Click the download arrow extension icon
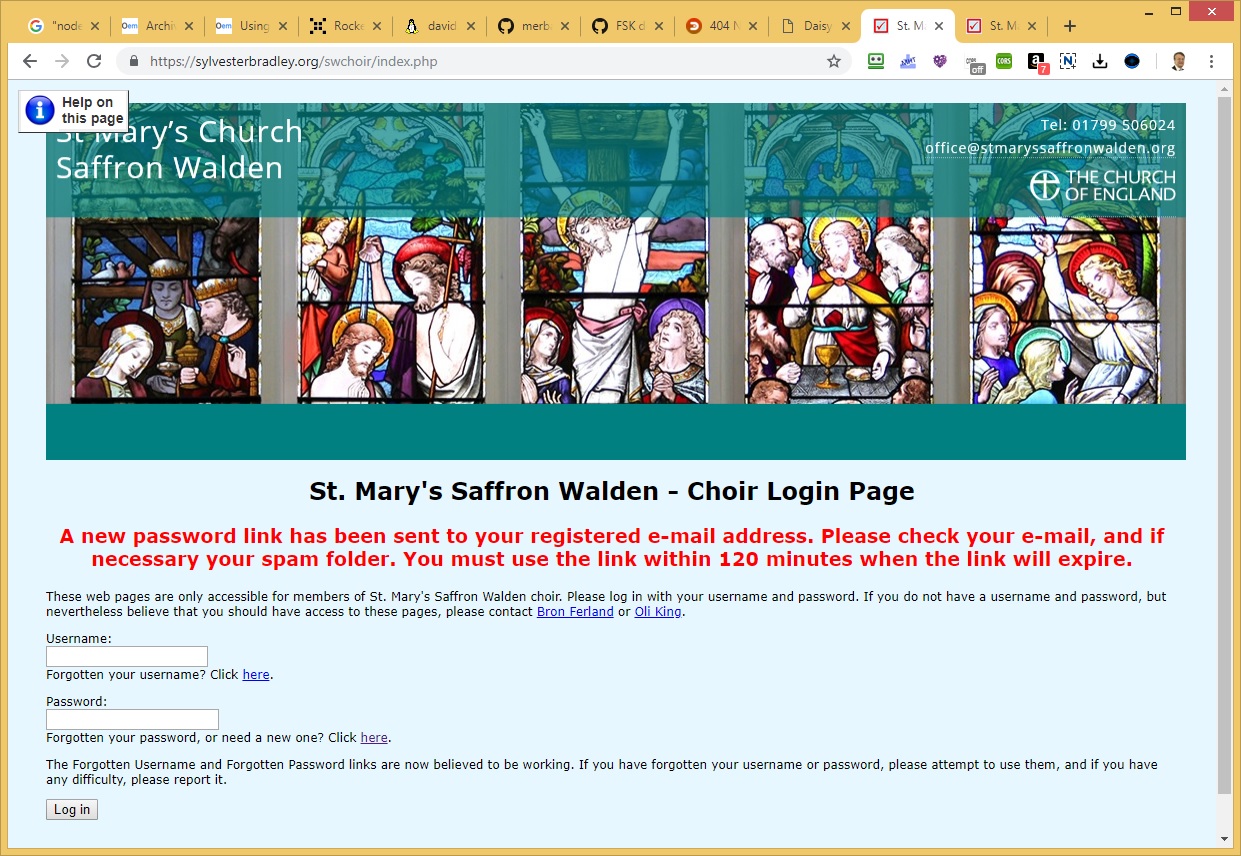This screenshot has height=856, width=1241. coord(1100,61)
